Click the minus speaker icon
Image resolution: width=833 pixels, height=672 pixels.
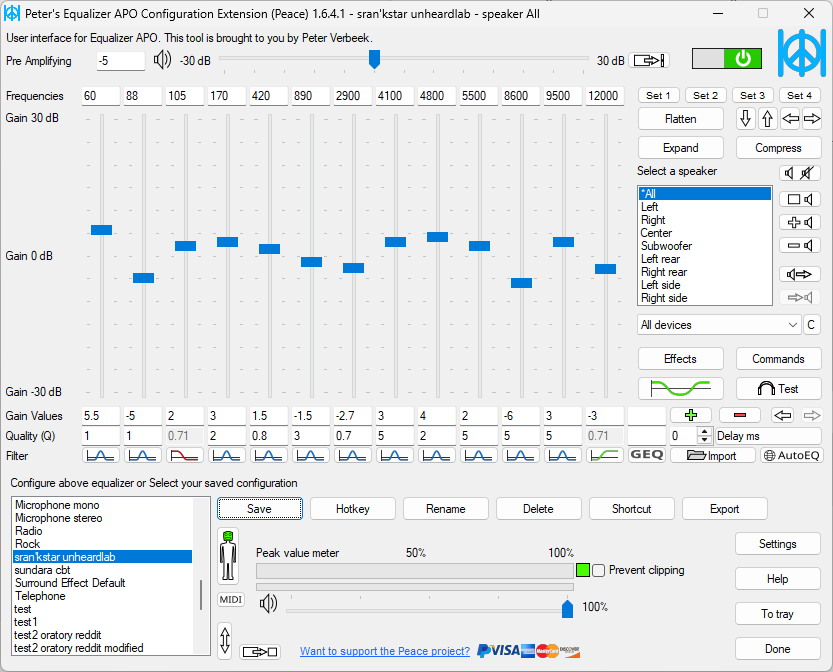[800, 245]
